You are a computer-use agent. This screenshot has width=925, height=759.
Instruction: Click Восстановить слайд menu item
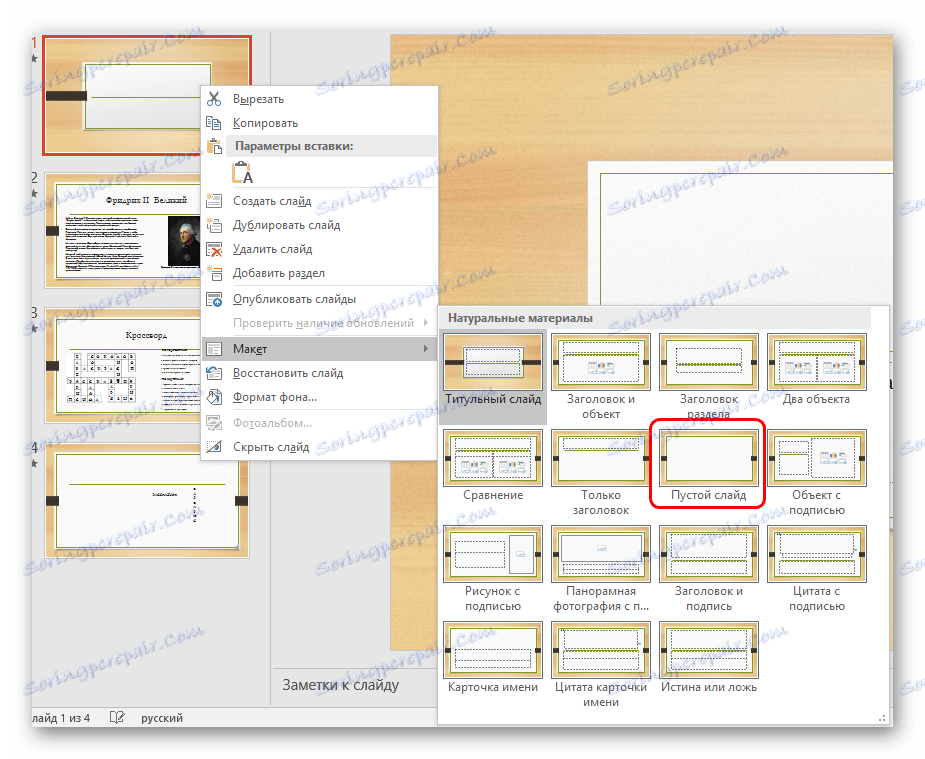(x=287, y=373)
